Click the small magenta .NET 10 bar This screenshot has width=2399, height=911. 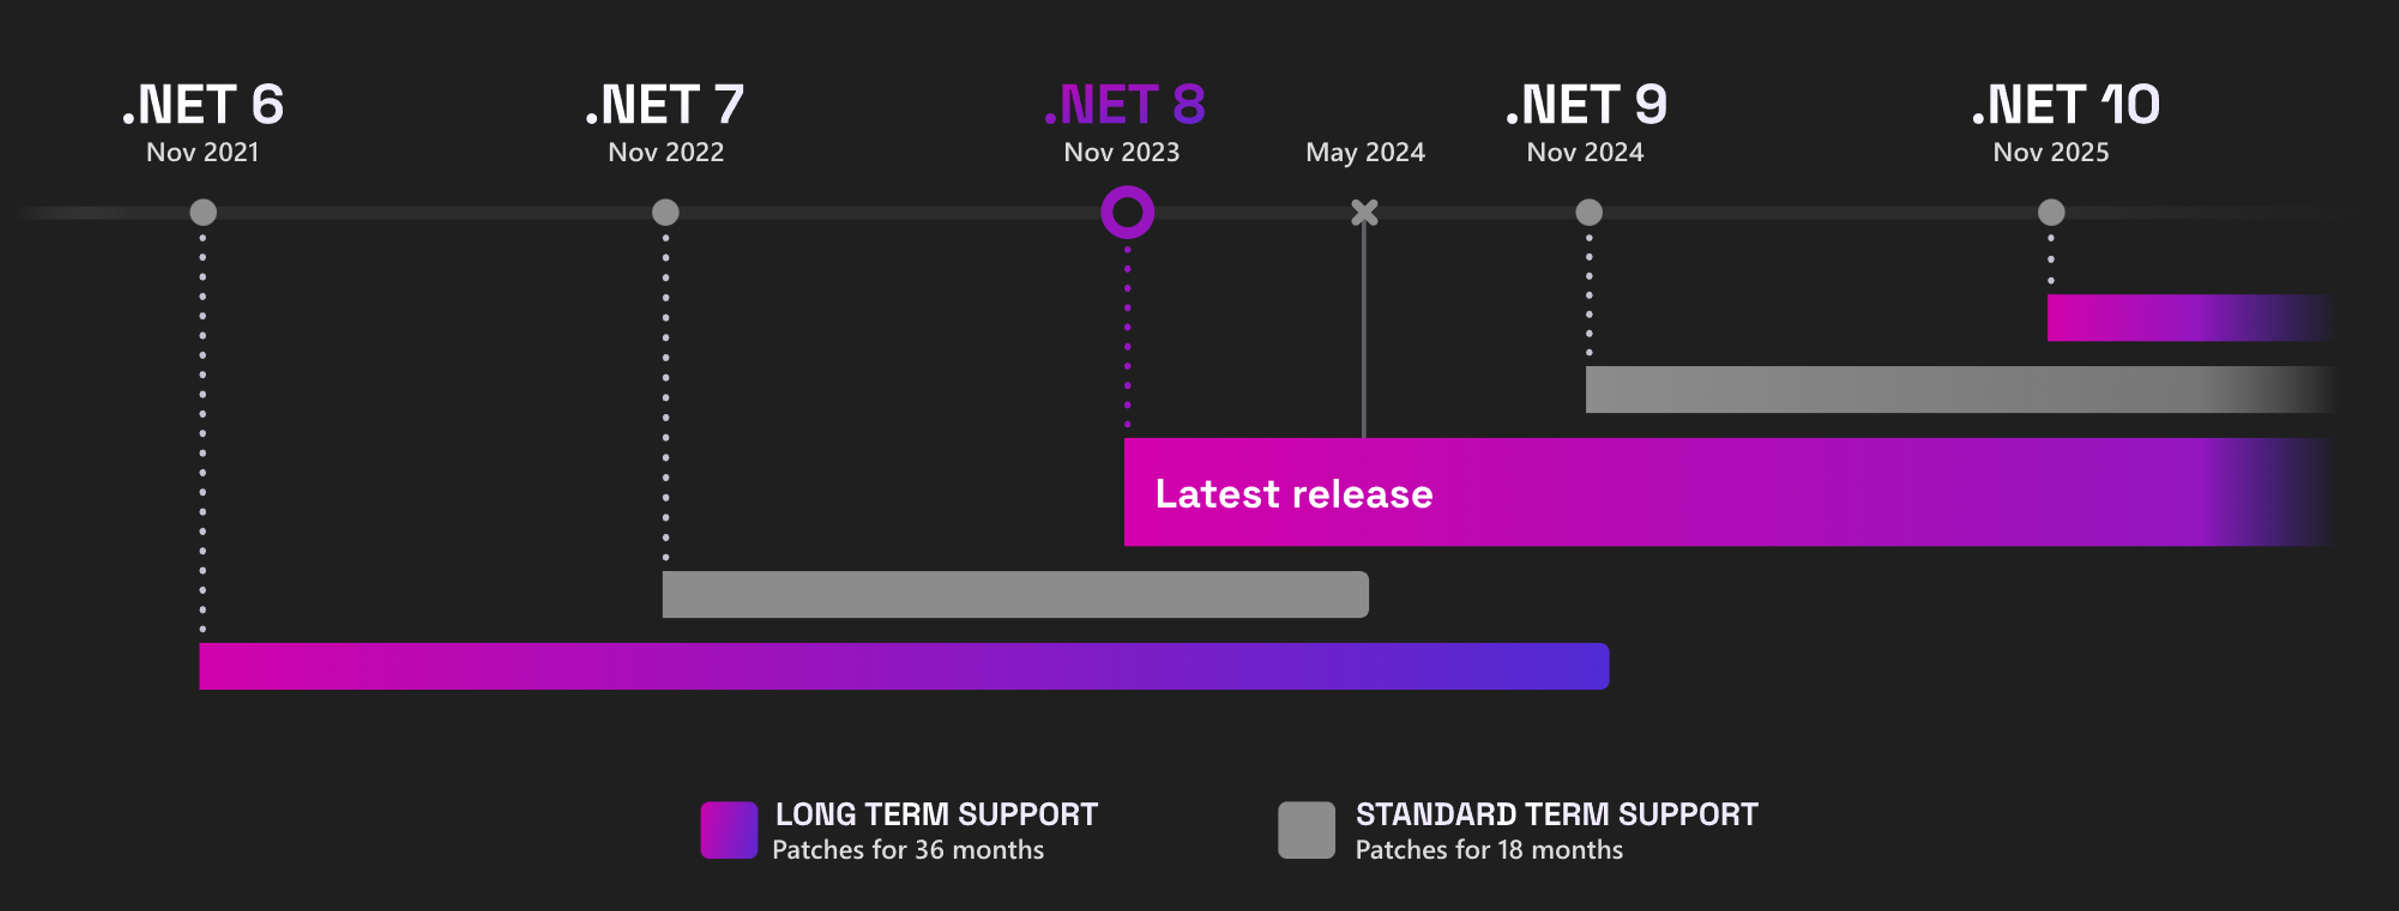(2180, 318)
